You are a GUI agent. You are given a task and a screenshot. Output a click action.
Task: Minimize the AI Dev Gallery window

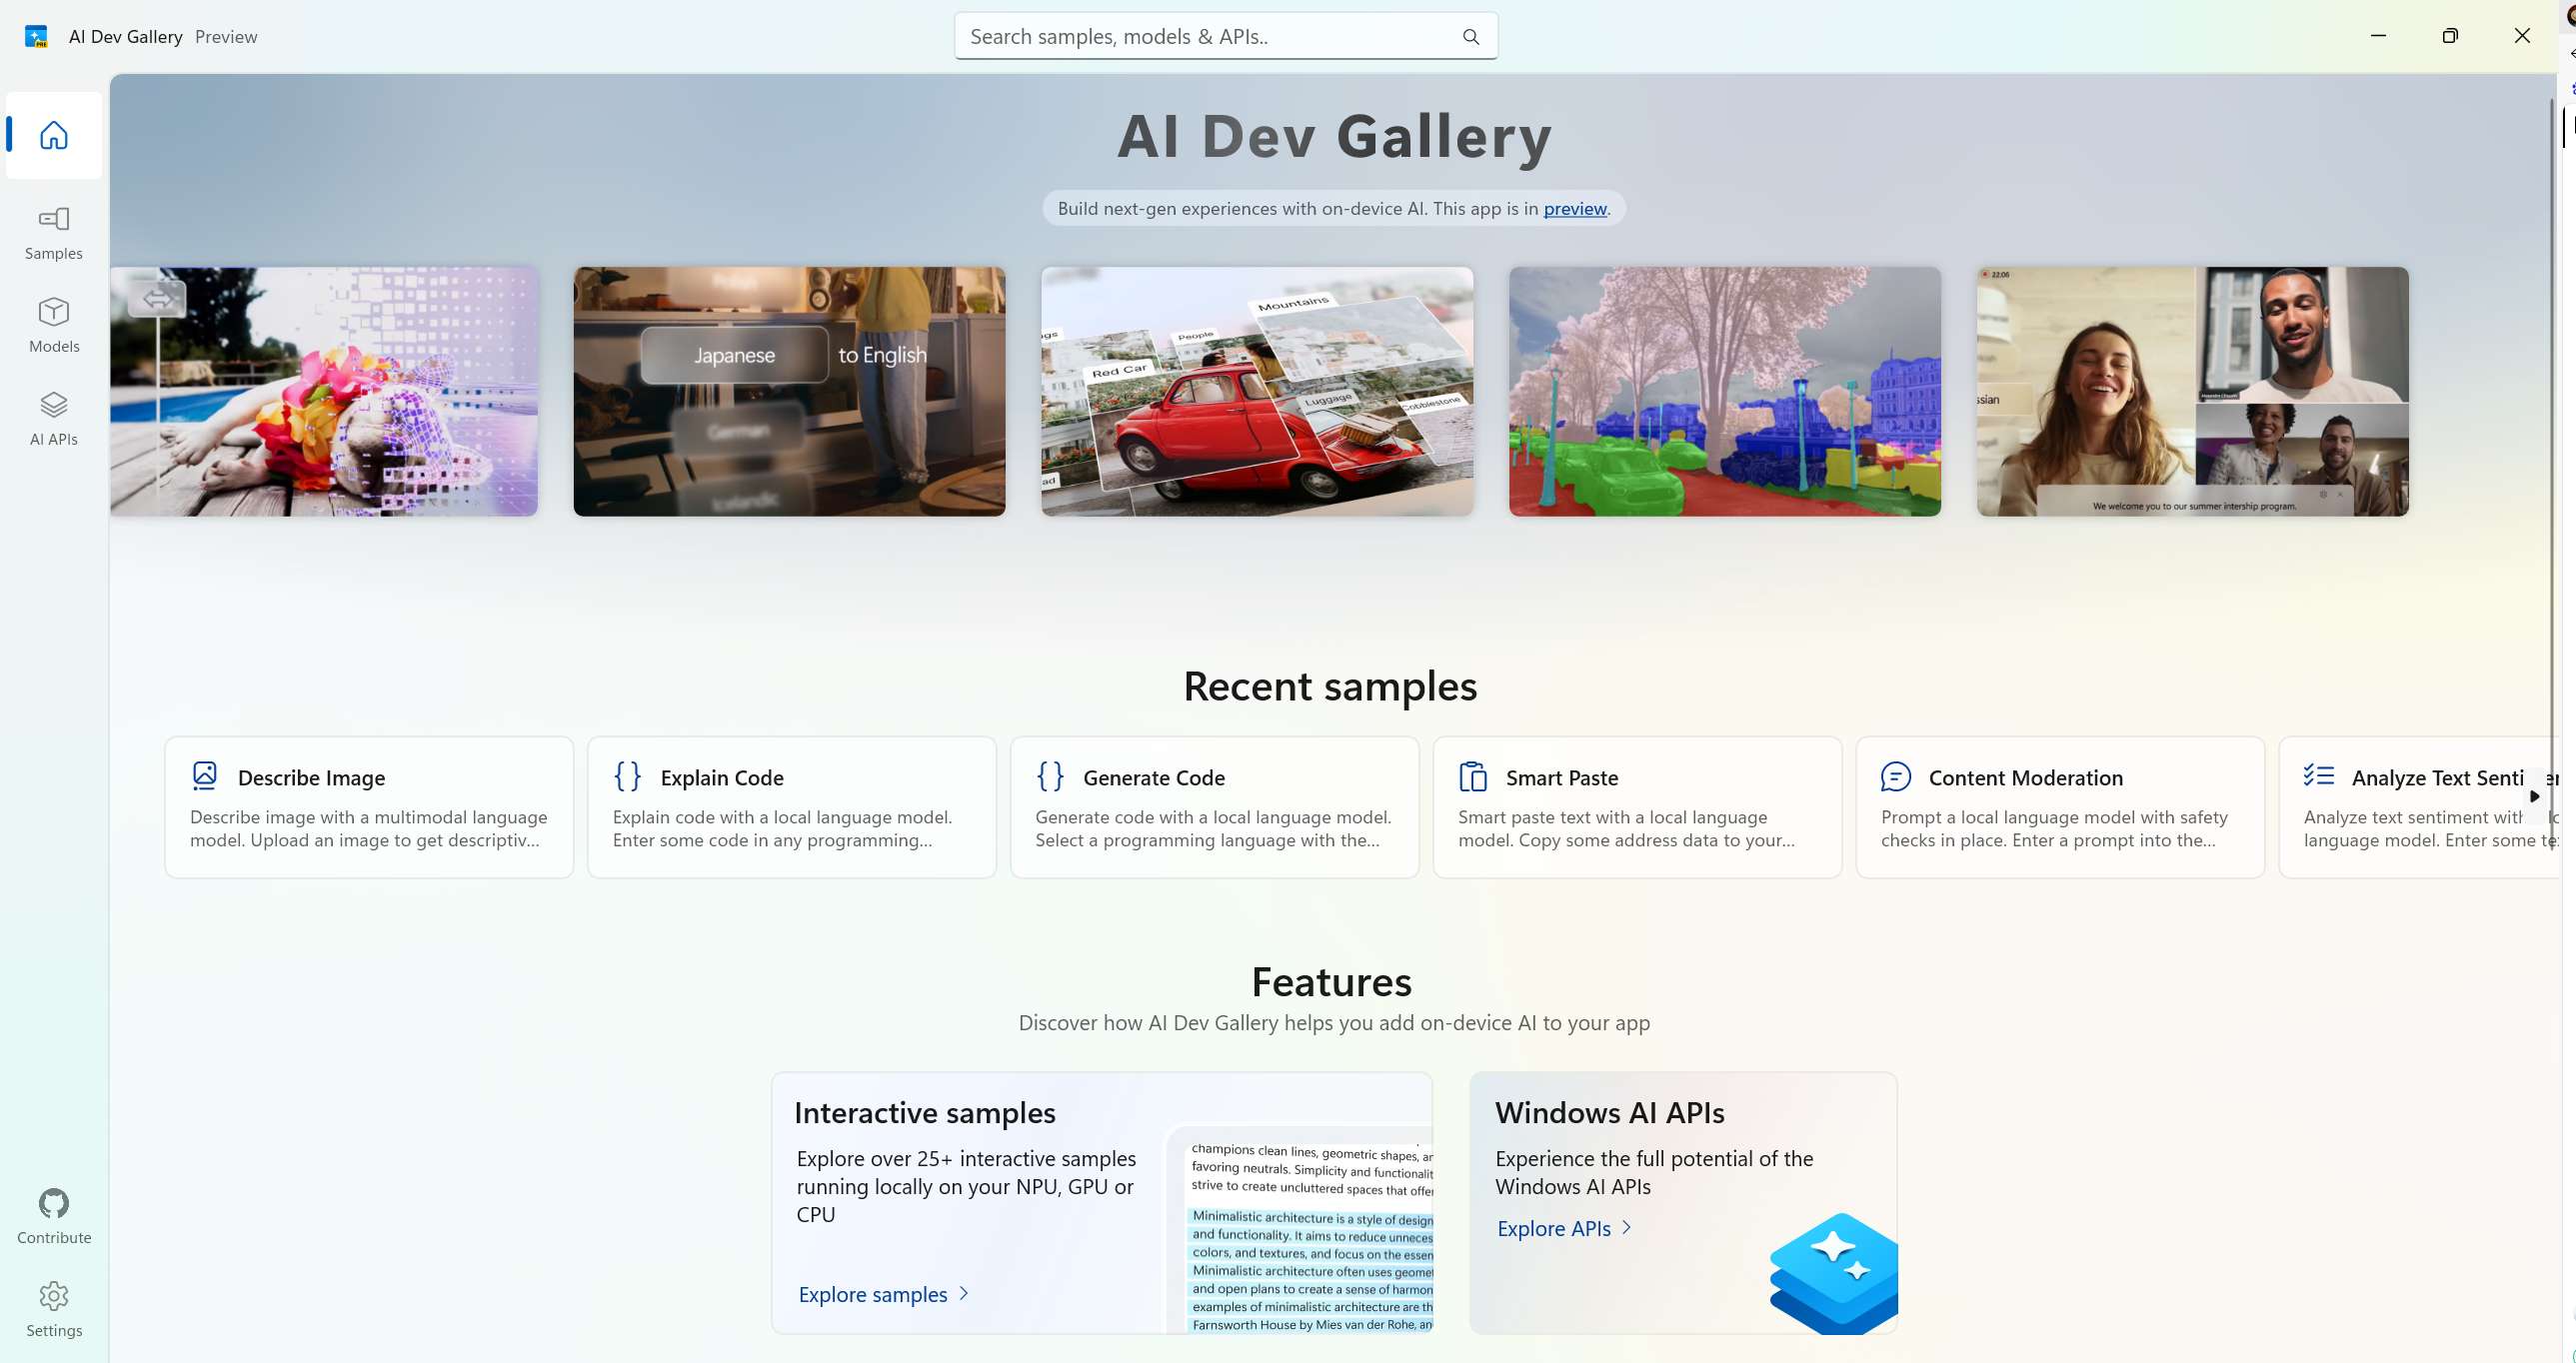pyautogui.click(x=2378, y=36)
